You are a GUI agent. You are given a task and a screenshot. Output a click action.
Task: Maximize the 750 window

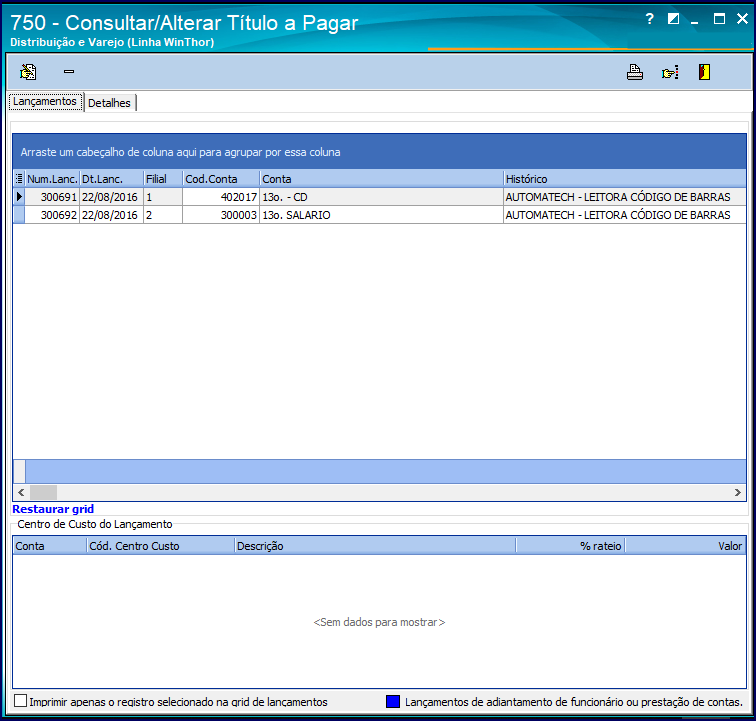pyautogui.click(x=719, y=19)
